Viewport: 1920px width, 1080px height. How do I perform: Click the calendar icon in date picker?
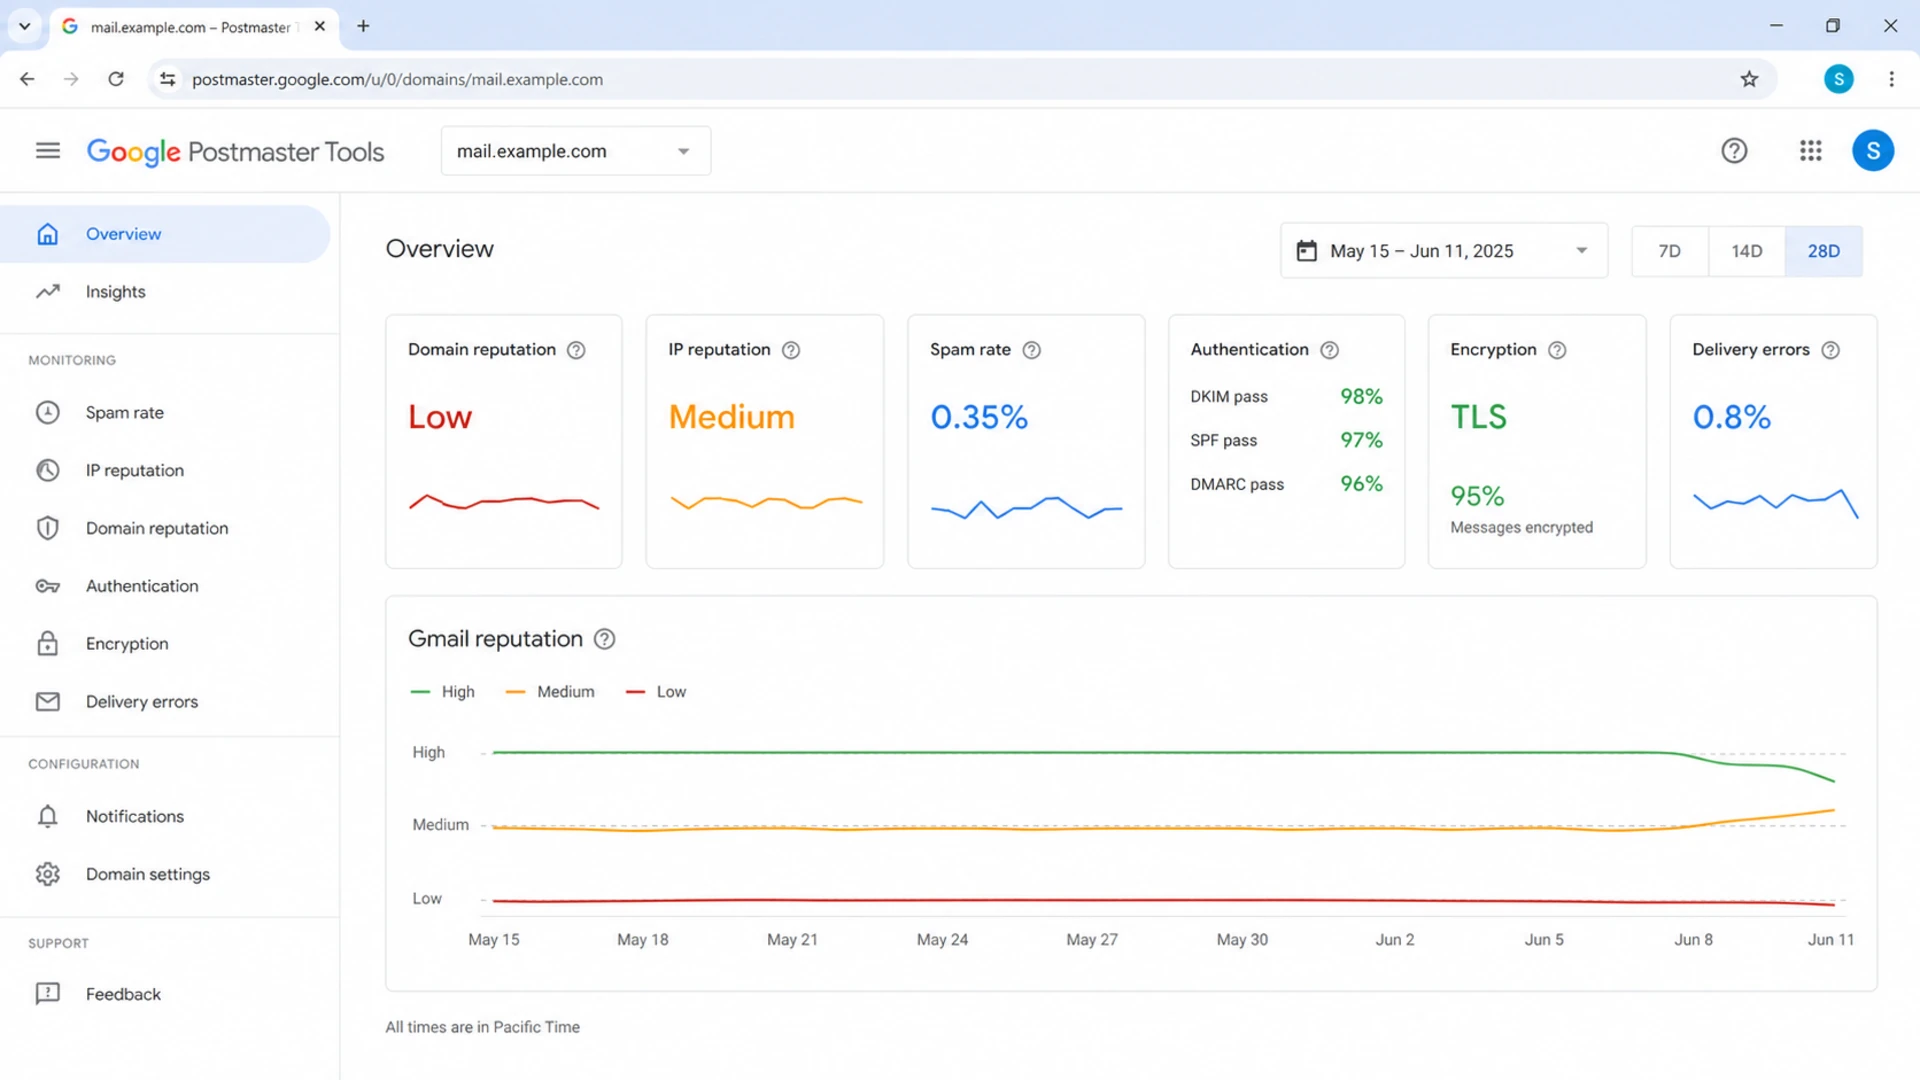point(1306,251)
